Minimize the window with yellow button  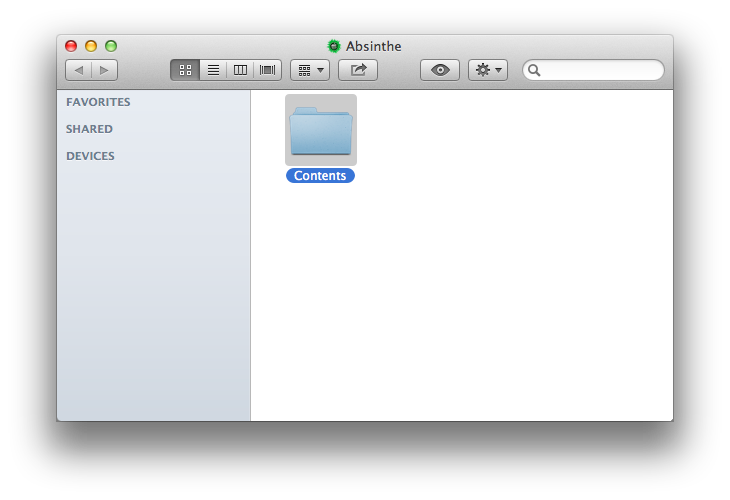tap(91, 46)
